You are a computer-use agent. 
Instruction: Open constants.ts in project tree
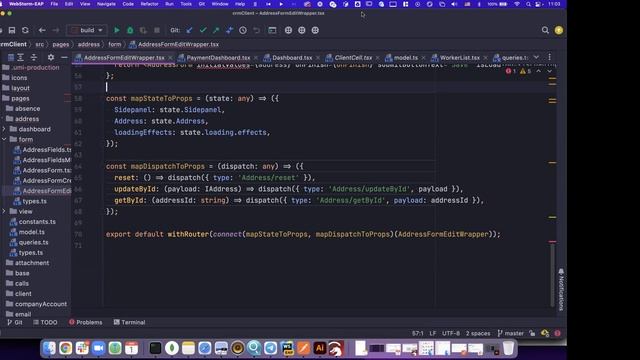(x=33, y=222)
